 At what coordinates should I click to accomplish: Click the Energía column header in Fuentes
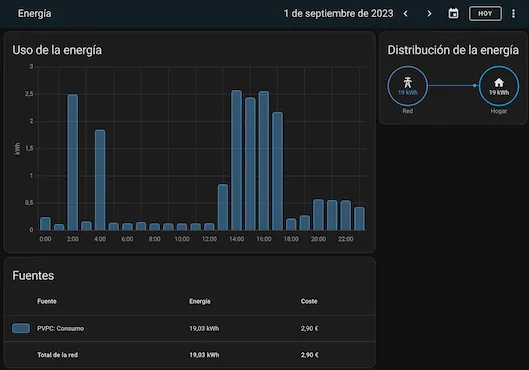tap(200, 301)
